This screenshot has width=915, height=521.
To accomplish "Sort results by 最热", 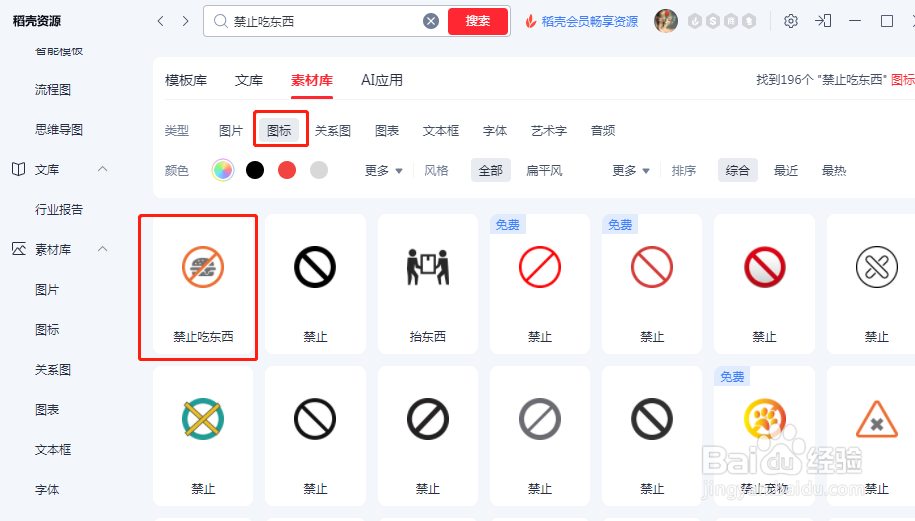I will point(834,170).
